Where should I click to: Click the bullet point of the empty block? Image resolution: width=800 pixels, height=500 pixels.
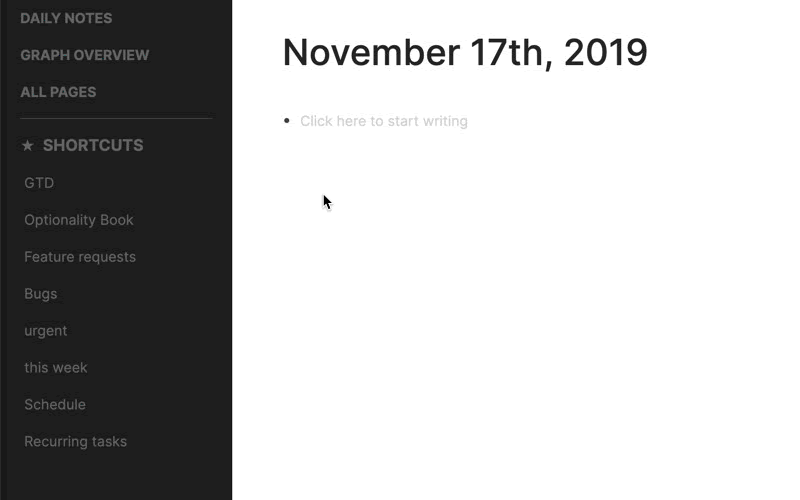[x=287, y=121]
